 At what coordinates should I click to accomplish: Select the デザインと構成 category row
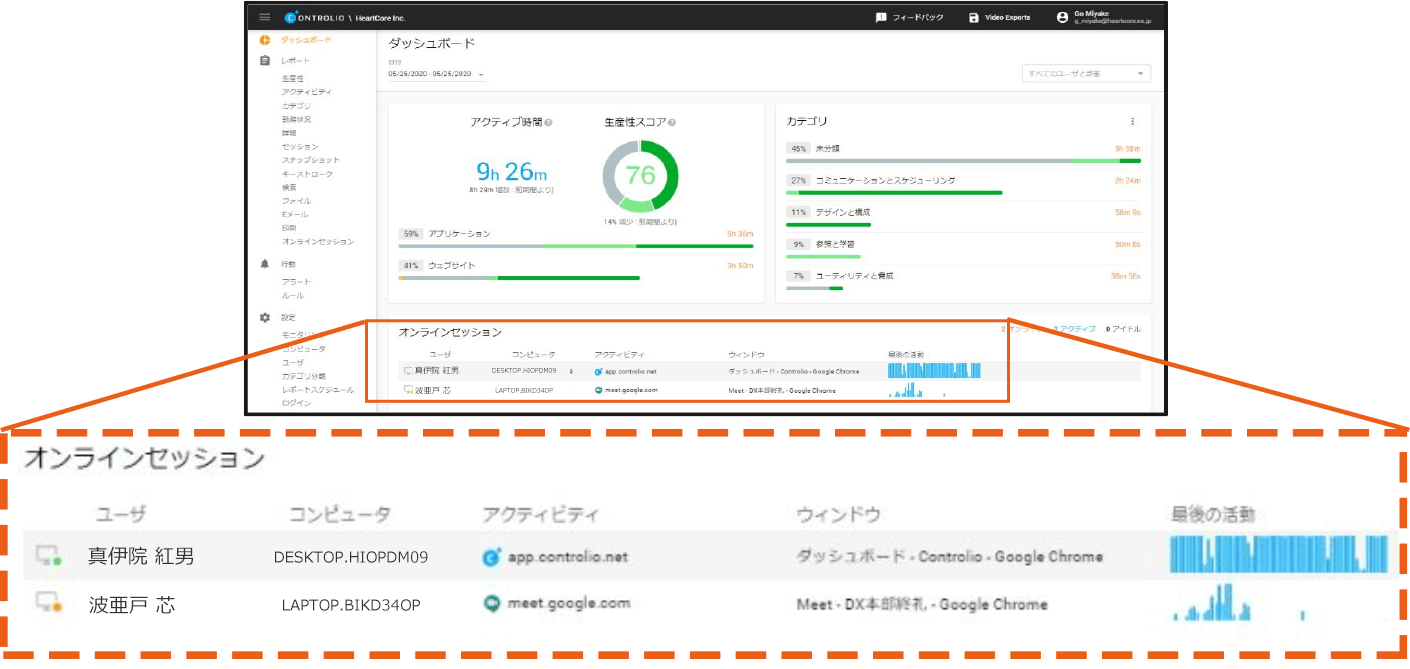964,216
